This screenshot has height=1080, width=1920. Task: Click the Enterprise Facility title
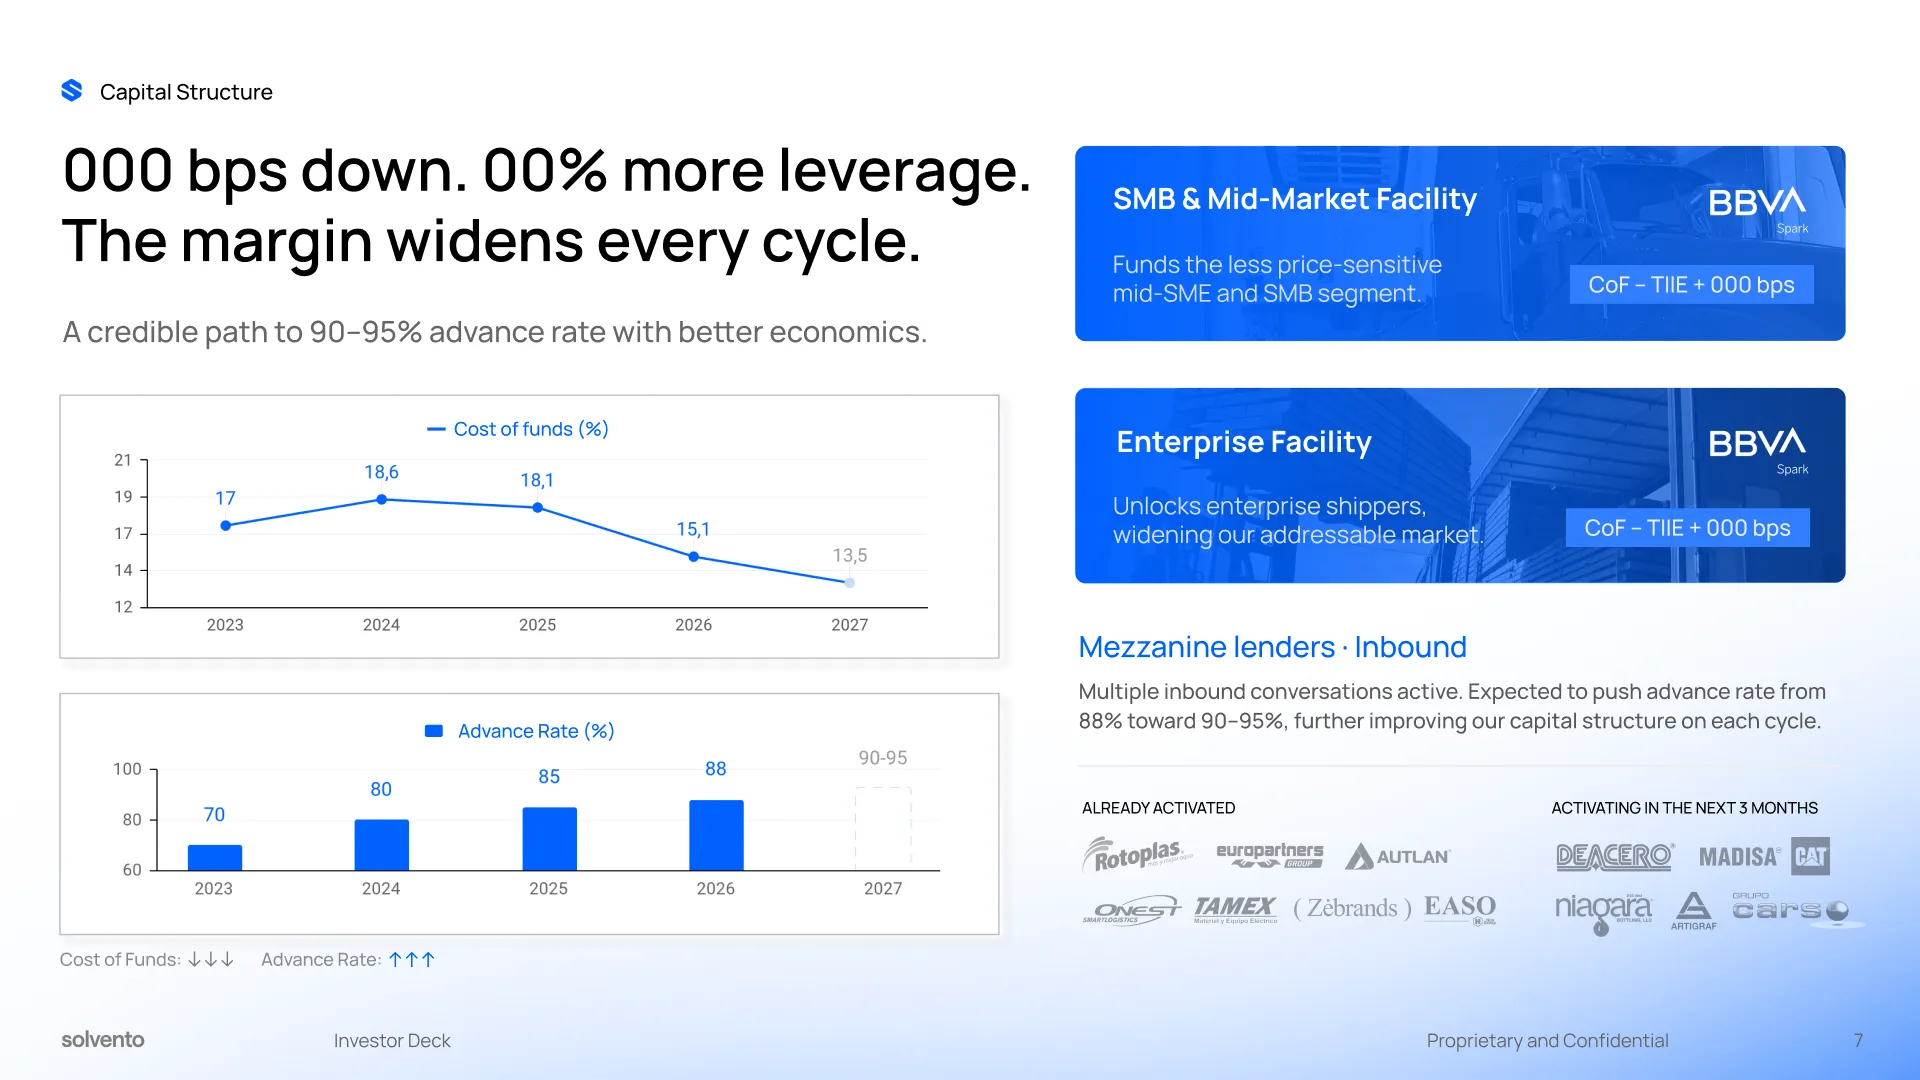tap(1243, 442)
